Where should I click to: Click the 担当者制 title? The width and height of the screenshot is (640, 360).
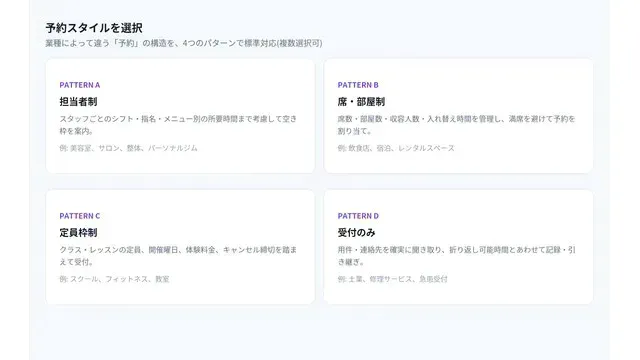[x=78, y=102]
